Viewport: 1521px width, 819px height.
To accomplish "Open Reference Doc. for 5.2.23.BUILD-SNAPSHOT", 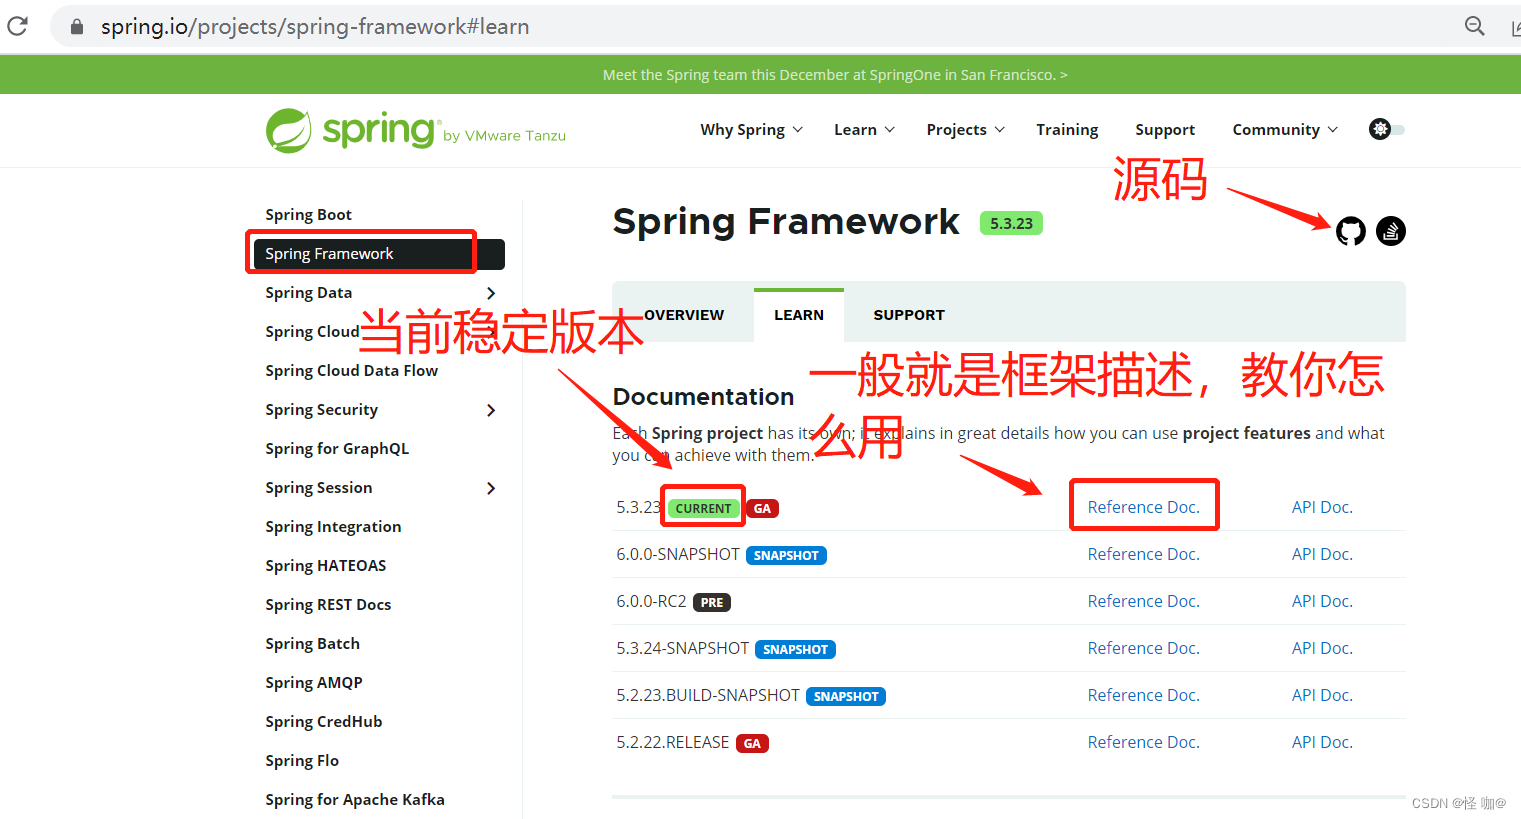I will (1143, 695).
